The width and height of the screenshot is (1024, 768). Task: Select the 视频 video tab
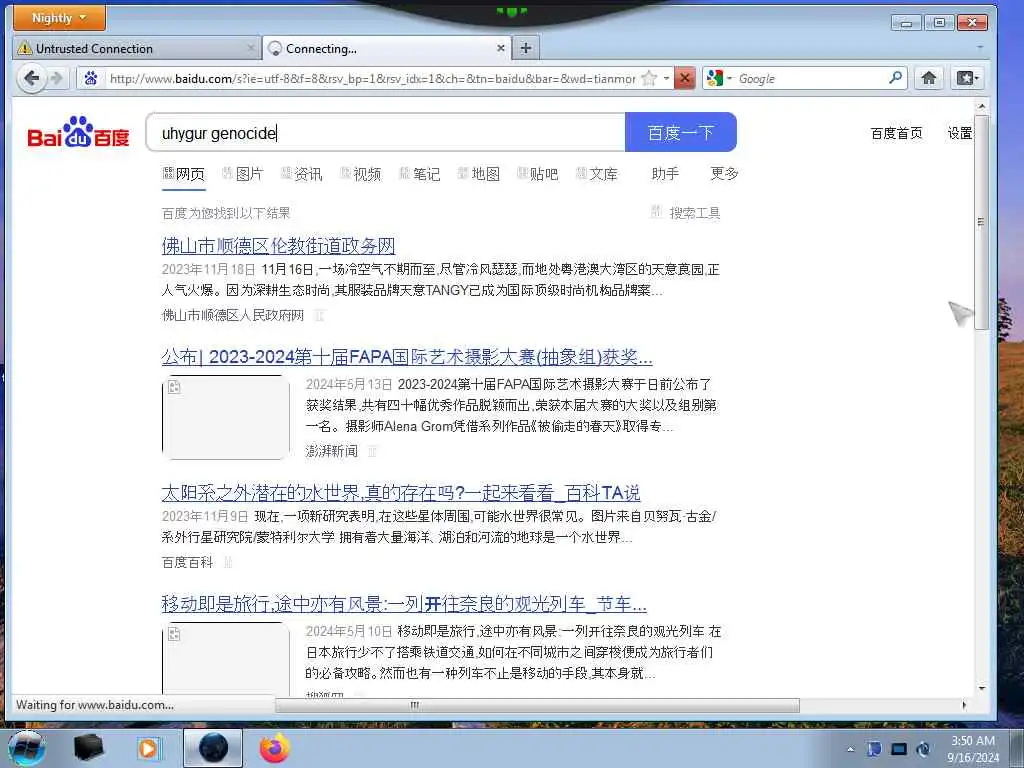pyautogui.click(x=360, y=174)
